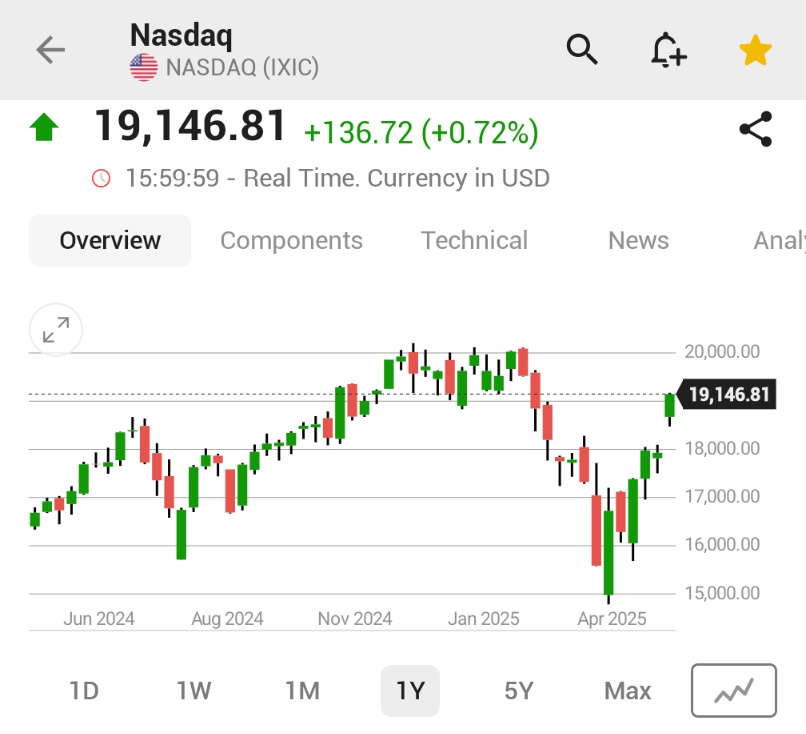
Task: Select the 1D time range
Action: (84, 691)
